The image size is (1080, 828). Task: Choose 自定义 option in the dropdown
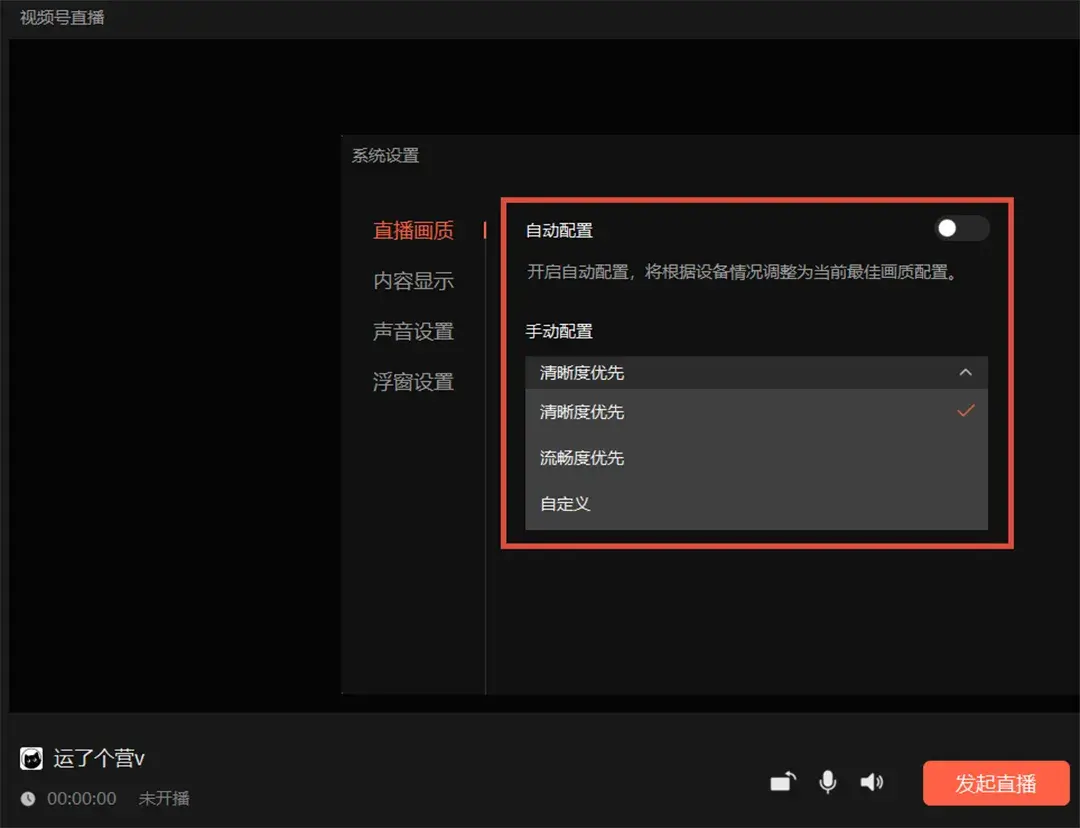pos(565,504)
